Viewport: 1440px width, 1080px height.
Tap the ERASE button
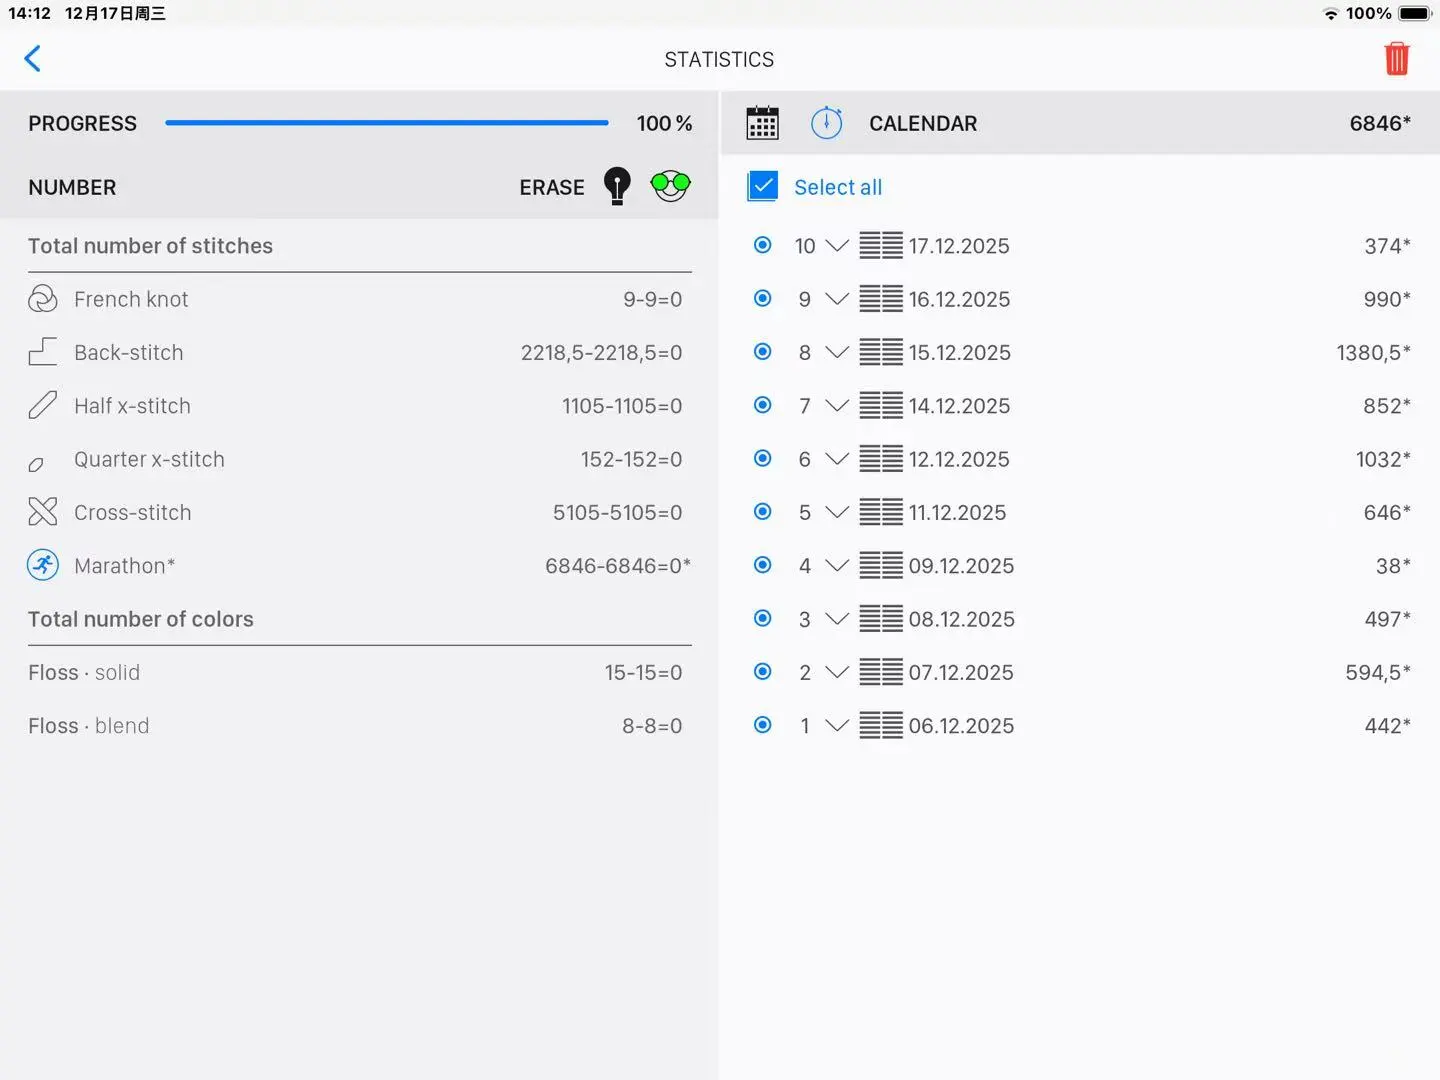[552, 187]
